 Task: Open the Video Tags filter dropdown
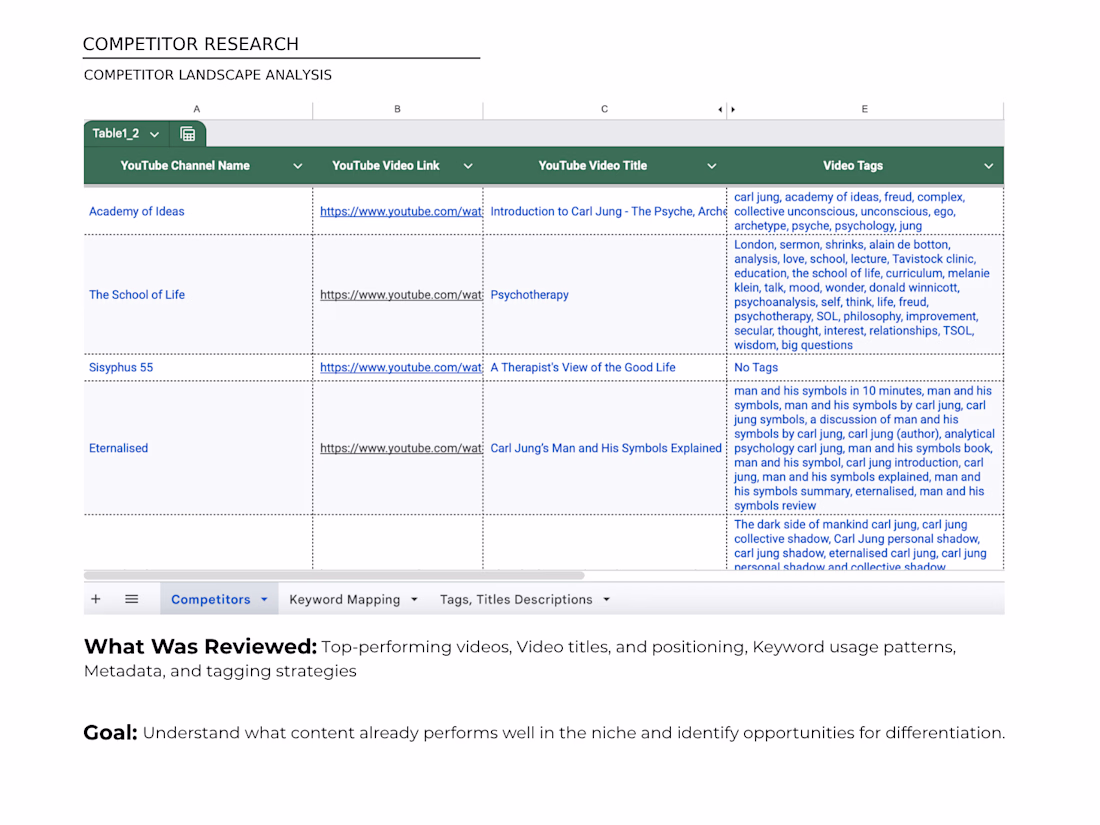[x=988, y=166]
